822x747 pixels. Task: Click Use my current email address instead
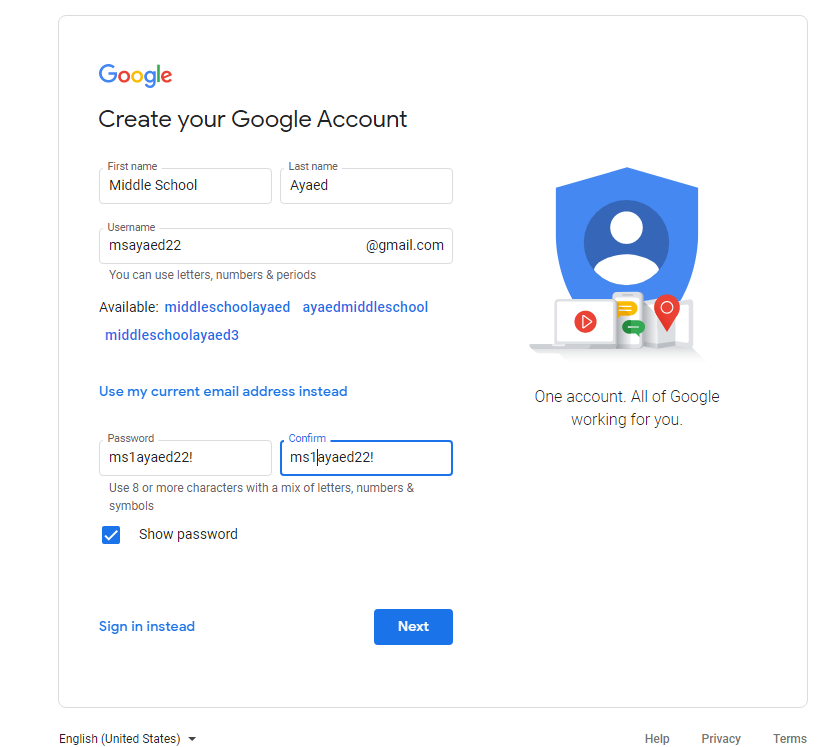pos(223,392)
